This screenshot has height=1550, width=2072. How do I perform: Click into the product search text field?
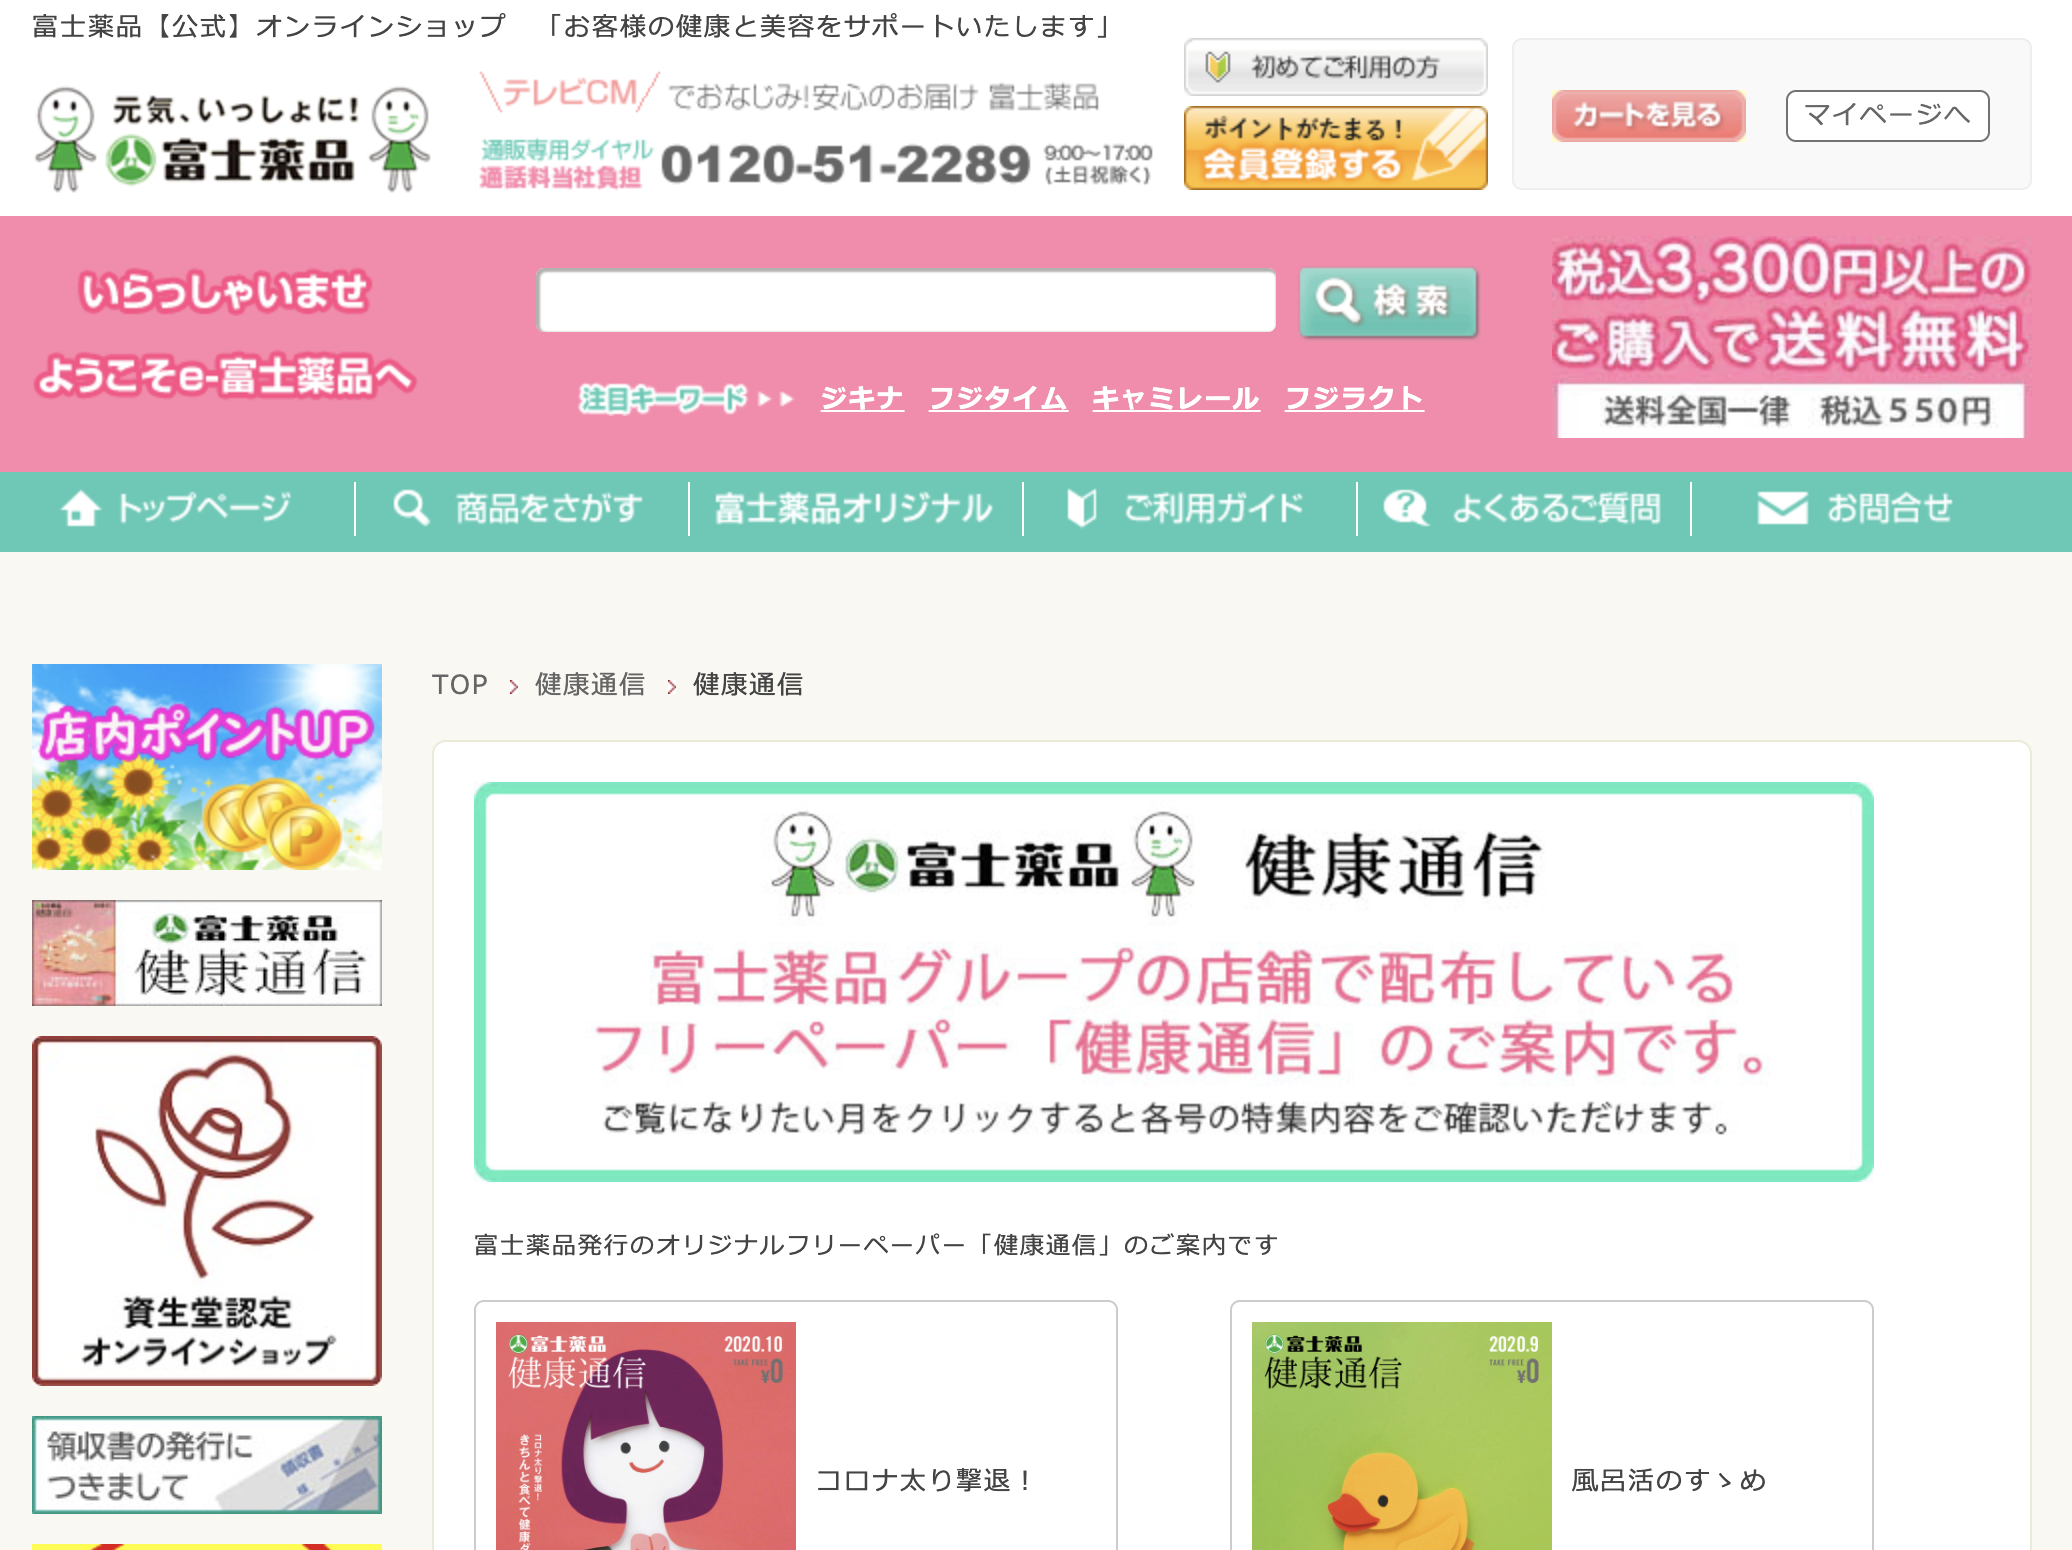[907, 301]
